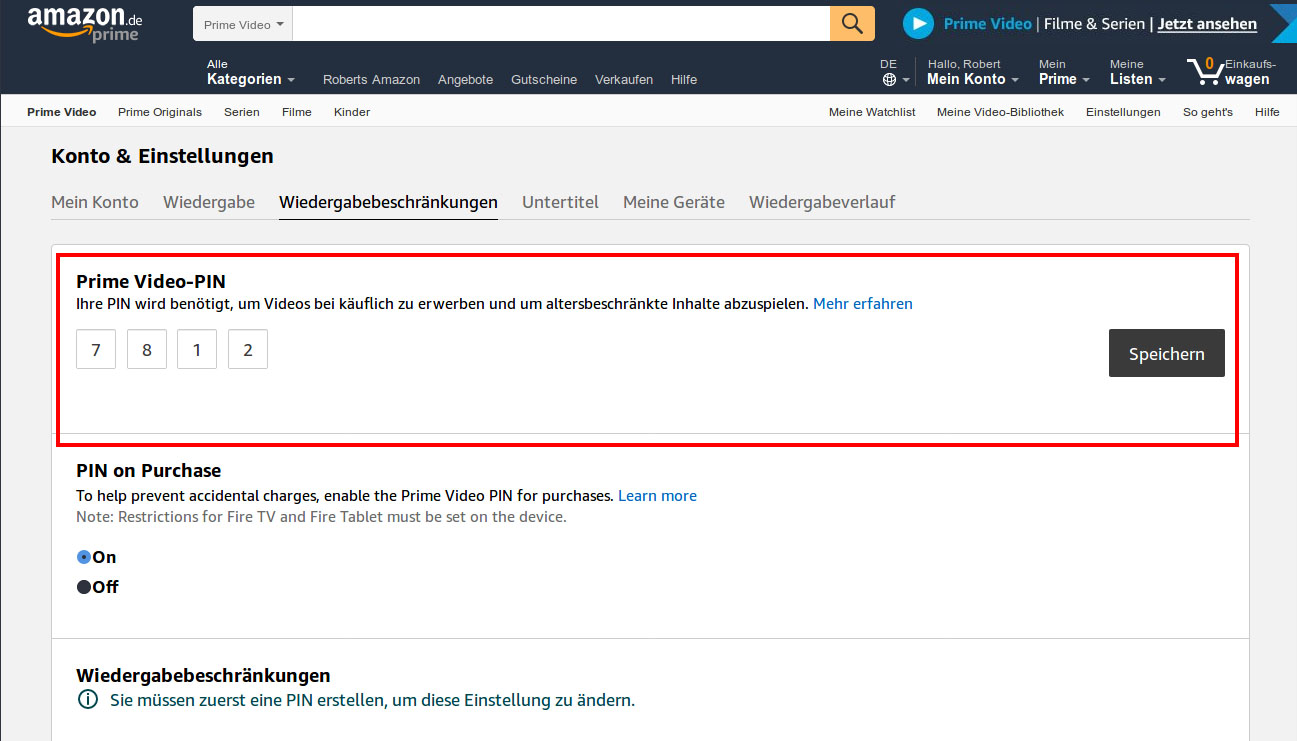
Task: Click the Speichern button
Action: pyautogui.click(x=1166, y=353)
